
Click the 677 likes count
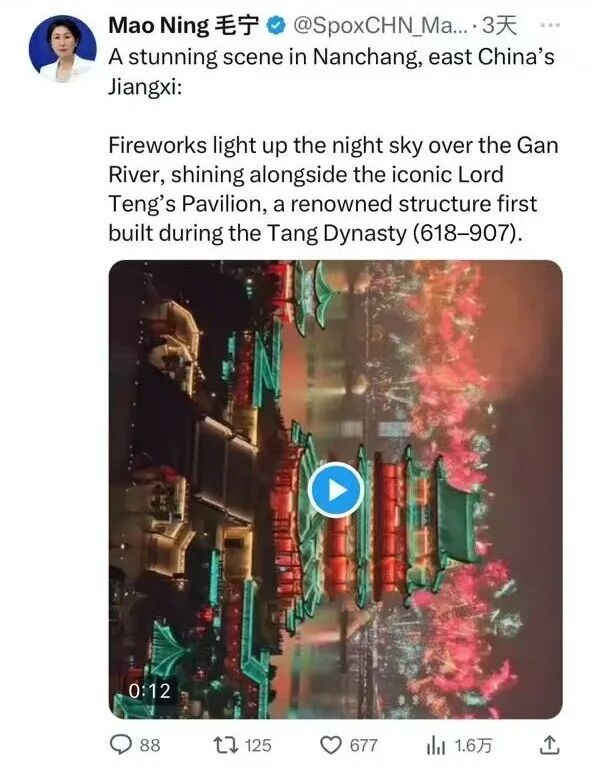tap(363, 745)
